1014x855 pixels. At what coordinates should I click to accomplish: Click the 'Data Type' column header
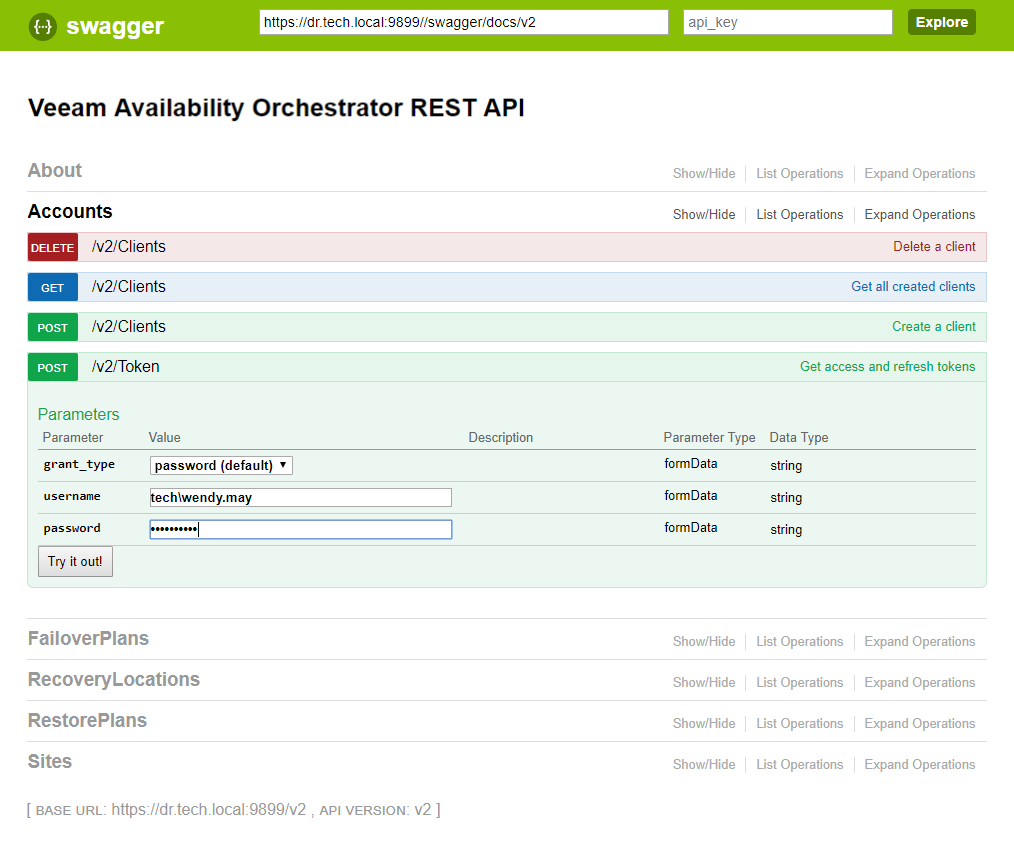[799, 438]
